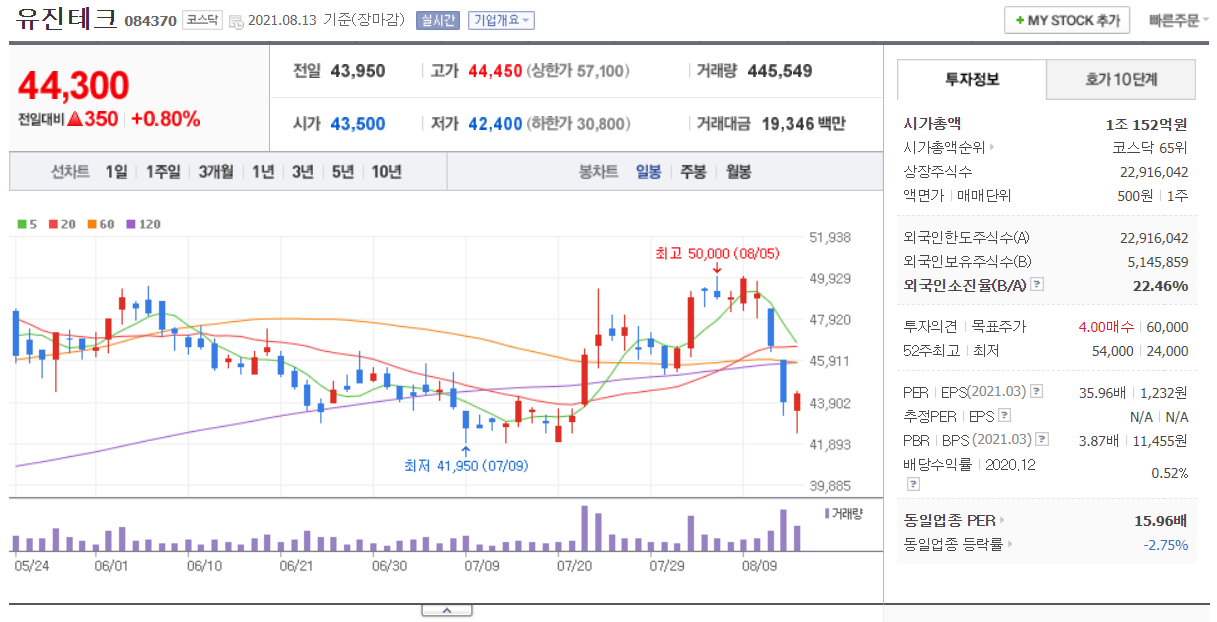Open the 시가총액순위 arrow link
This screenshot has height=622, width=1217.
pyautogui.click(x=949, y=148)
